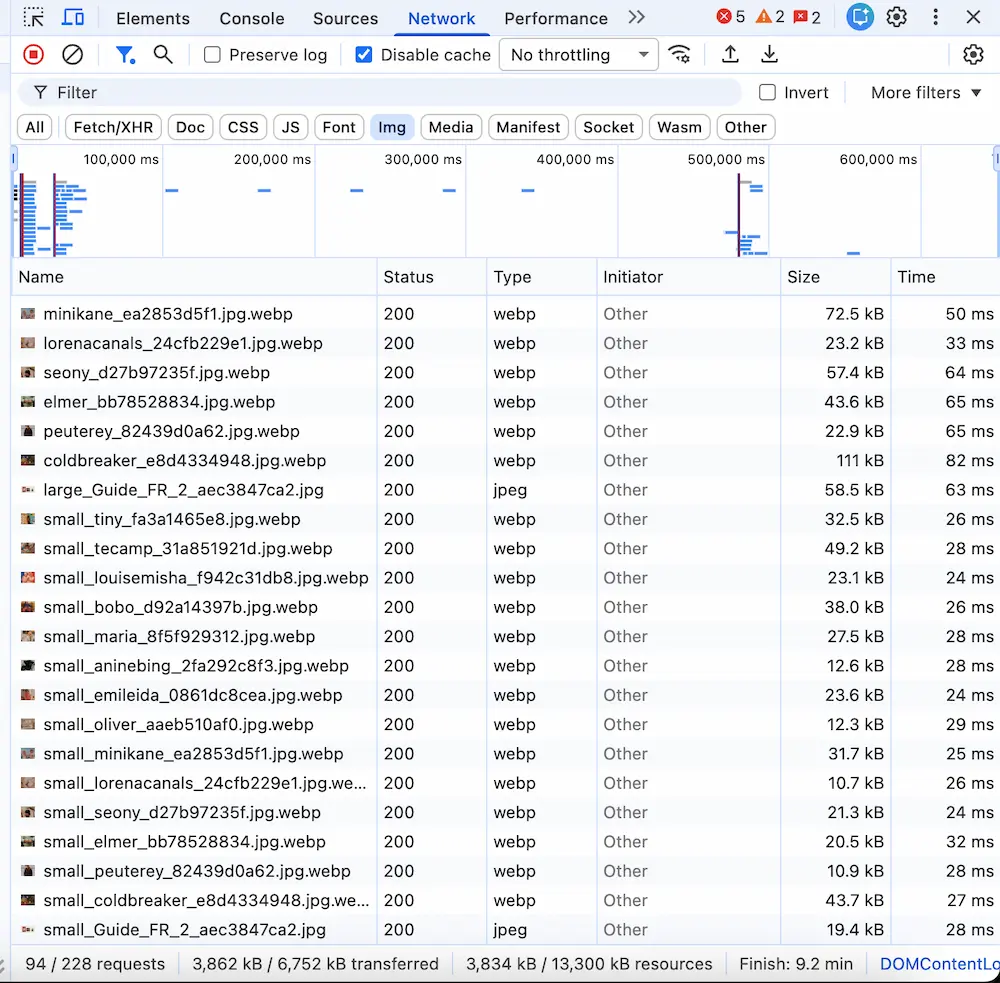This screenshot has width=1000, height=983.
Task: Switch to the Console tab
Action: click(251, 18)
